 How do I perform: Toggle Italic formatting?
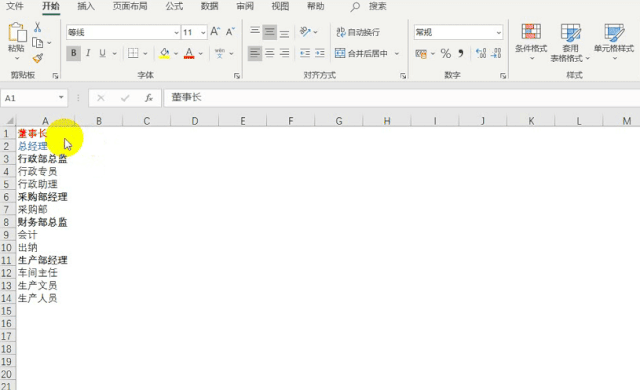[88, 53]
